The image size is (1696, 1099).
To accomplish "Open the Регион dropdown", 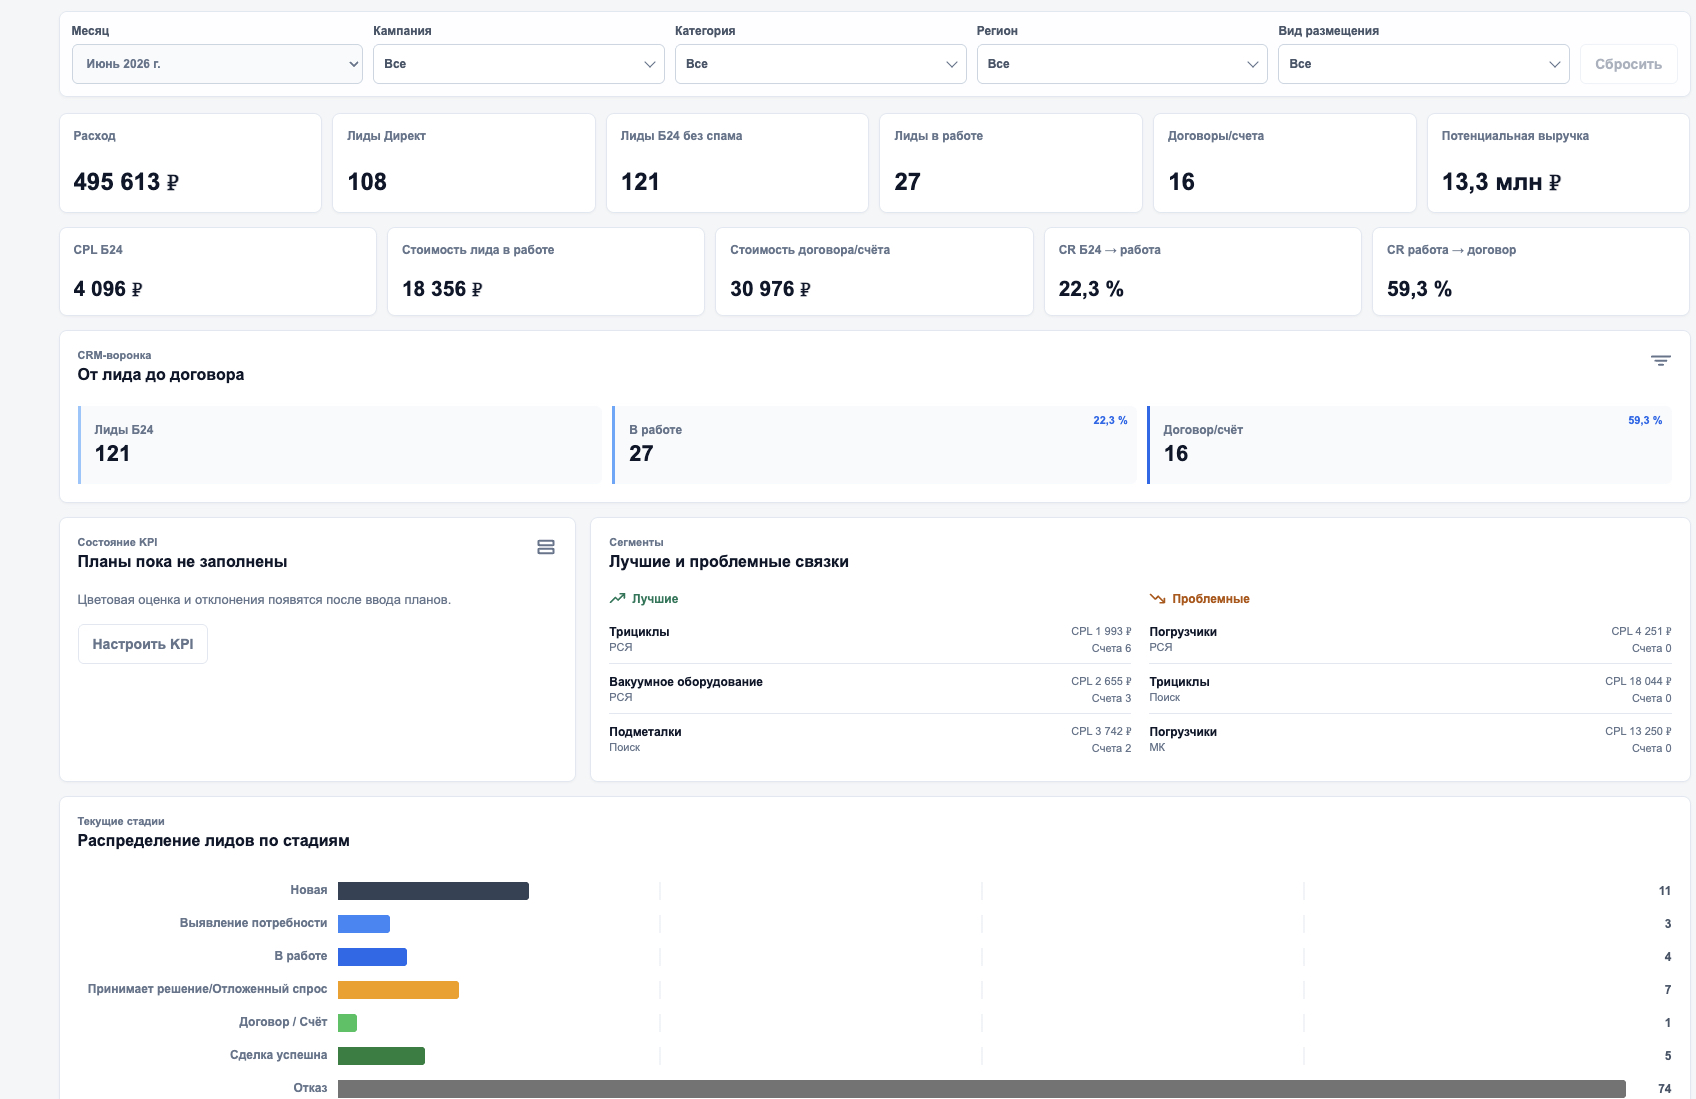I will pos(1122,64).
